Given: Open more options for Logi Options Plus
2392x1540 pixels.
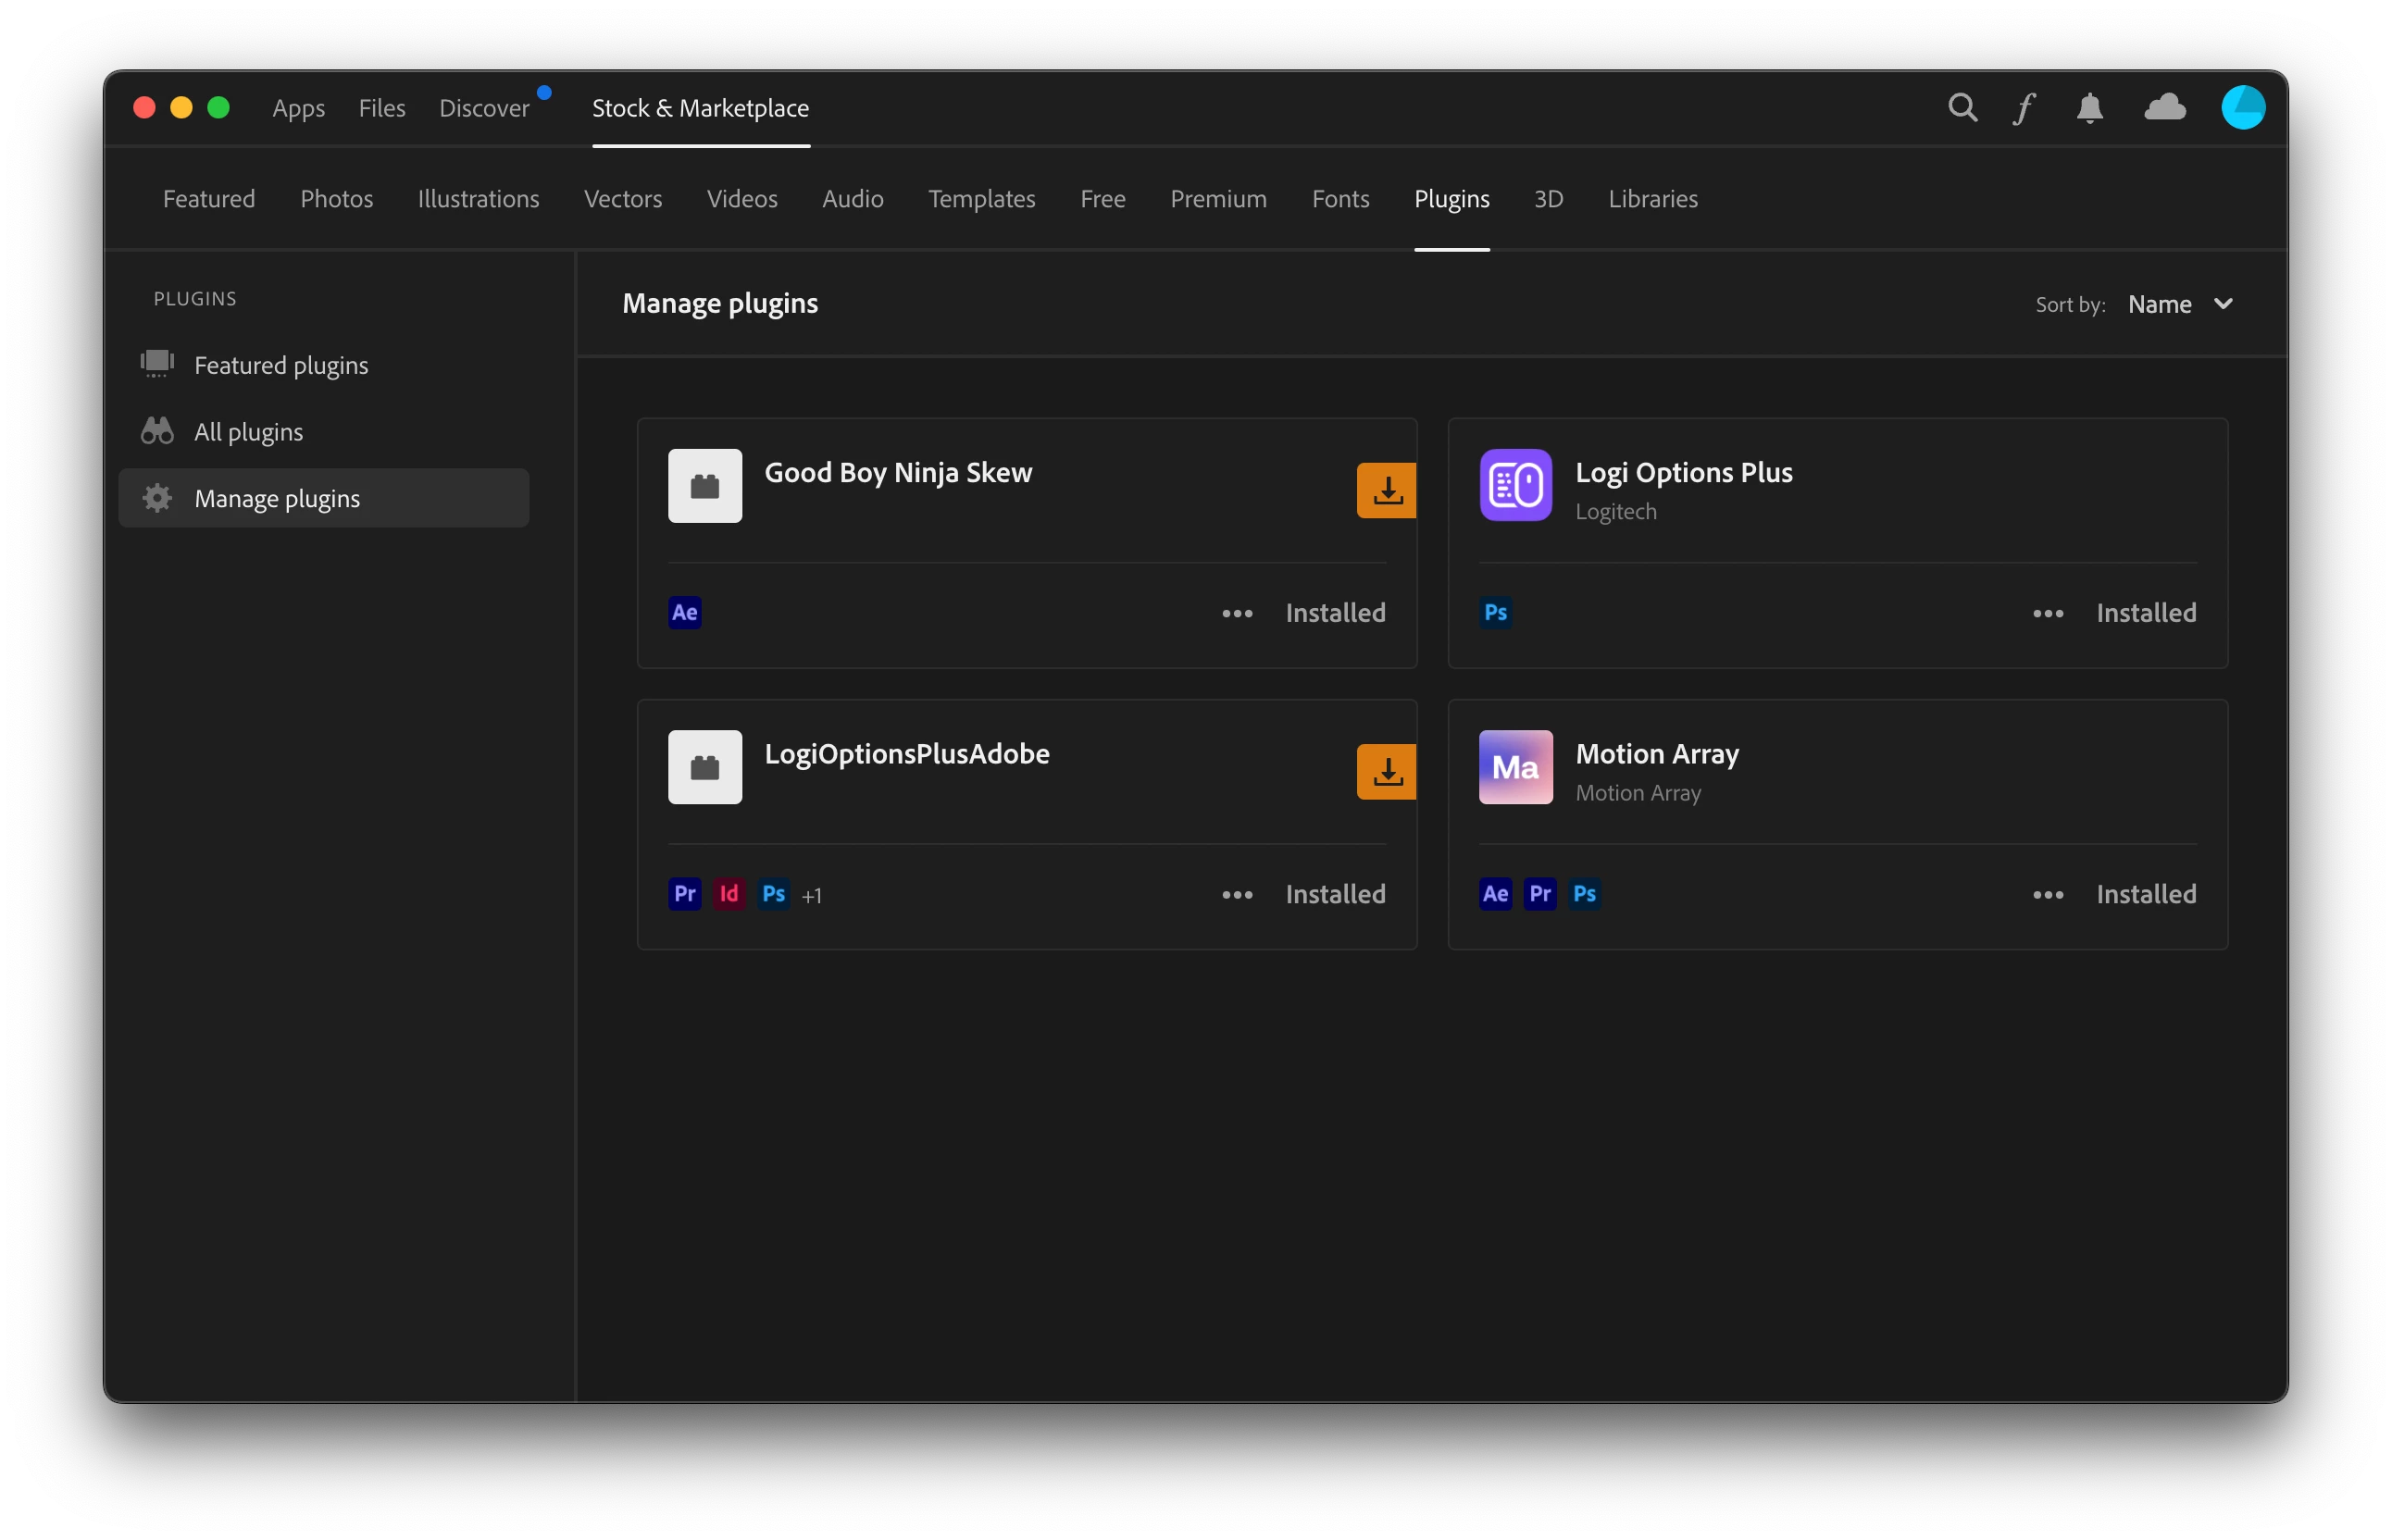Looking at the screenshot, I should coord(2047,613).
